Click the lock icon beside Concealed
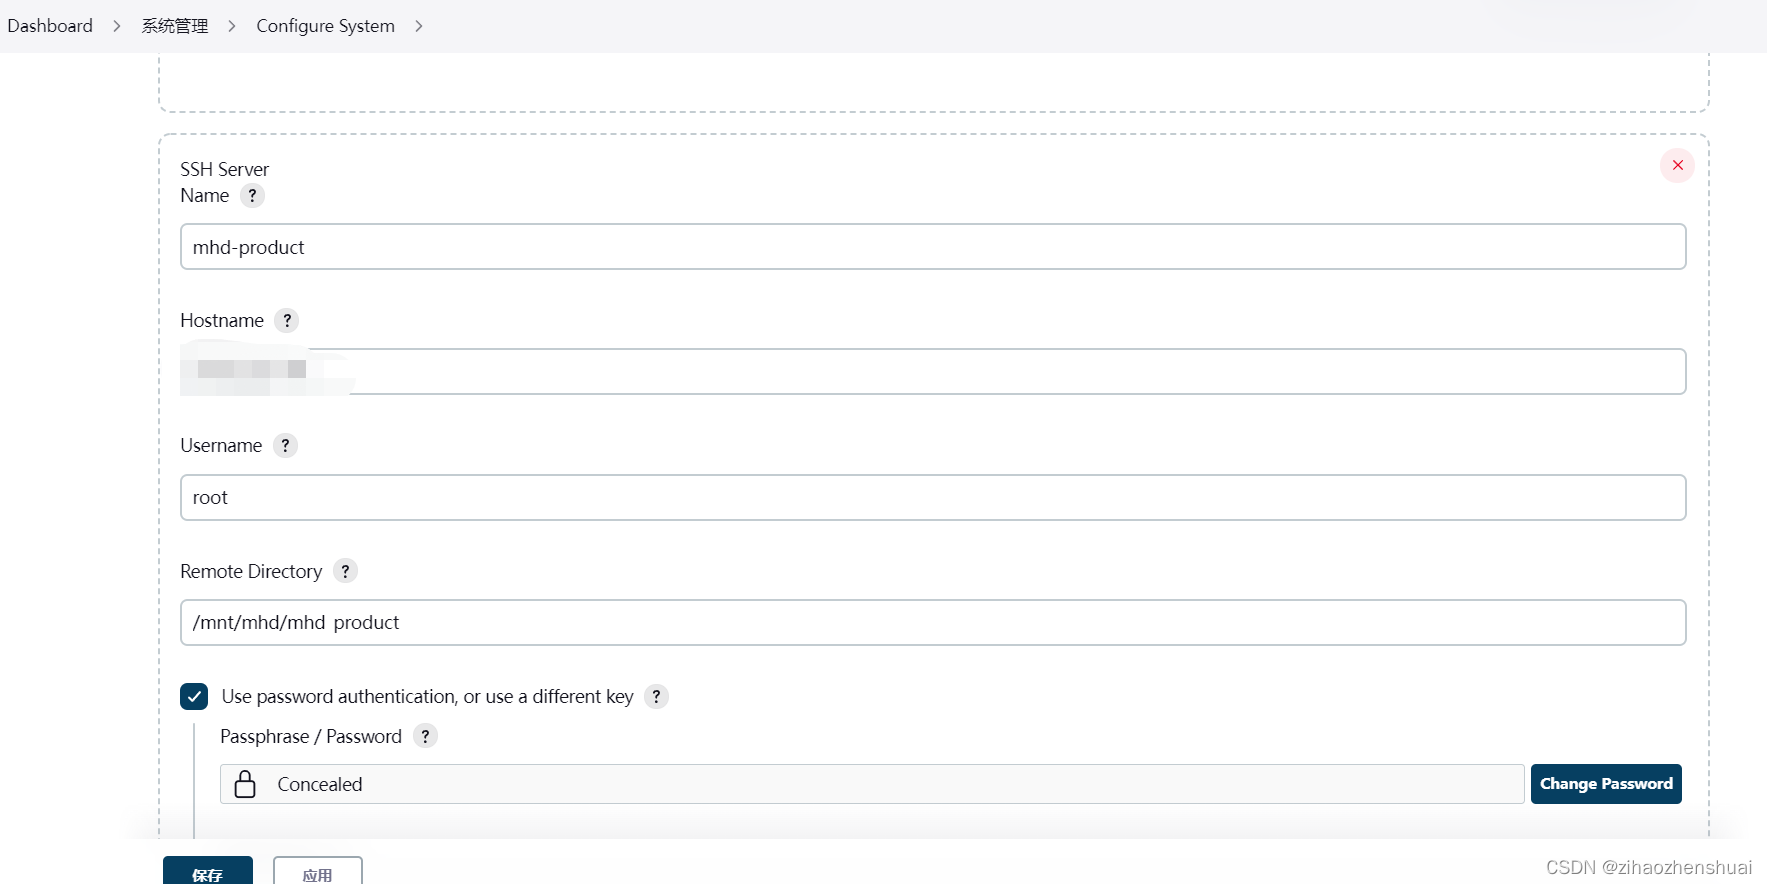The image size is (1767, 884). [245, 784]
